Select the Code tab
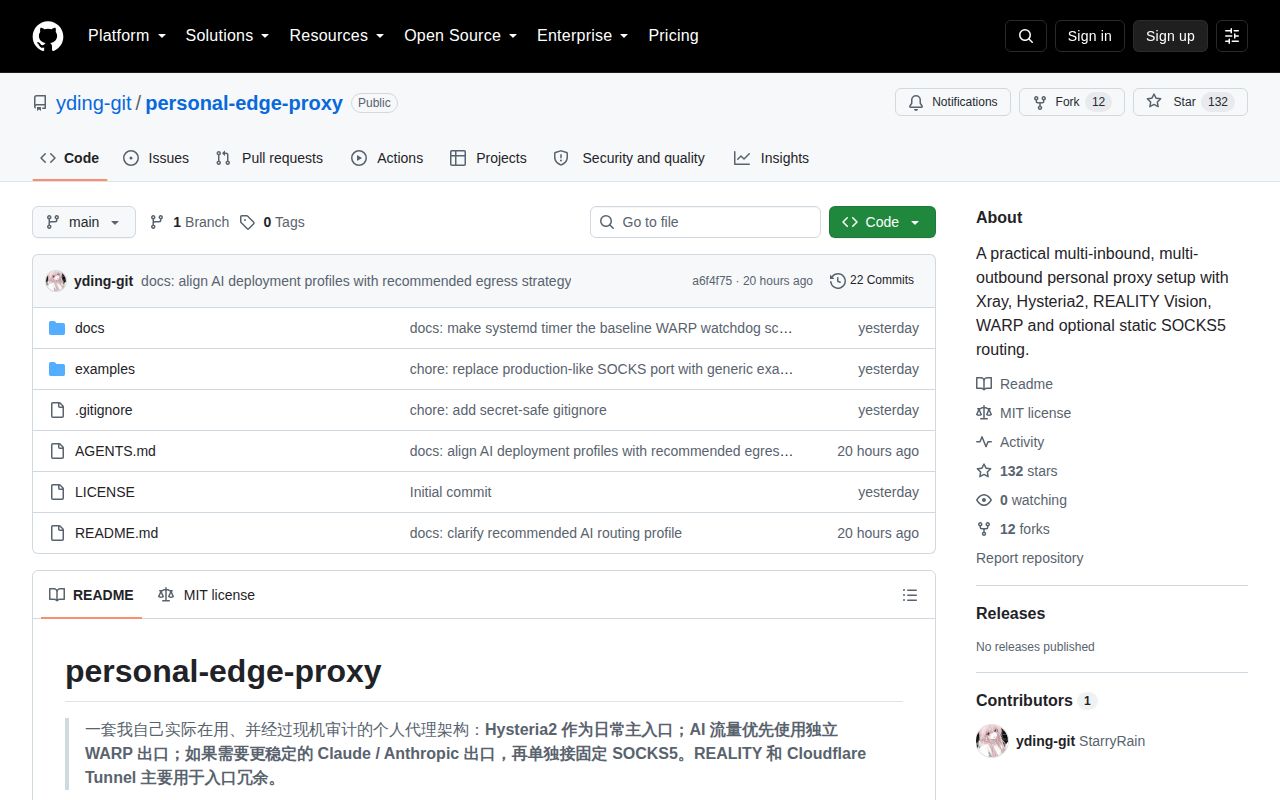Screen dimensions: 1280x800 click(x=70, y=158)
